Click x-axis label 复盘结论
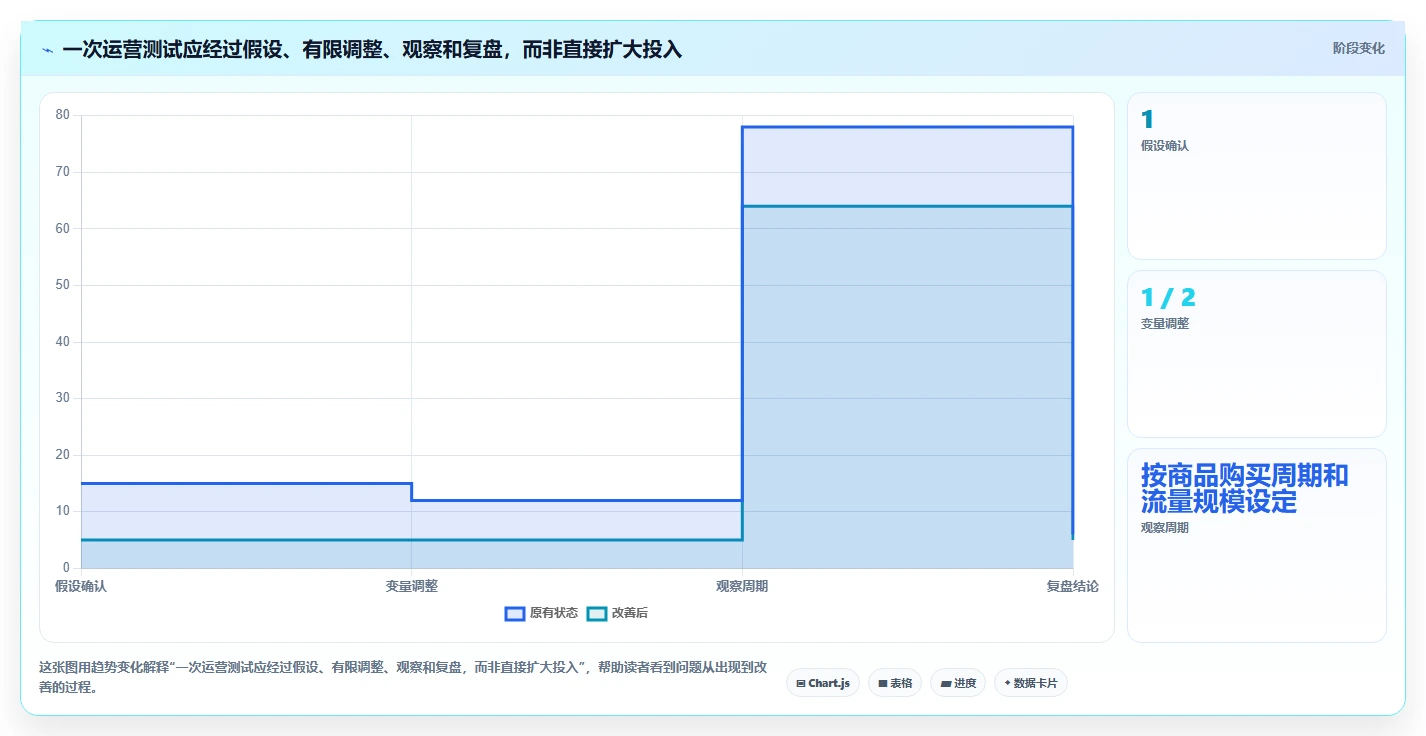 1073,587
